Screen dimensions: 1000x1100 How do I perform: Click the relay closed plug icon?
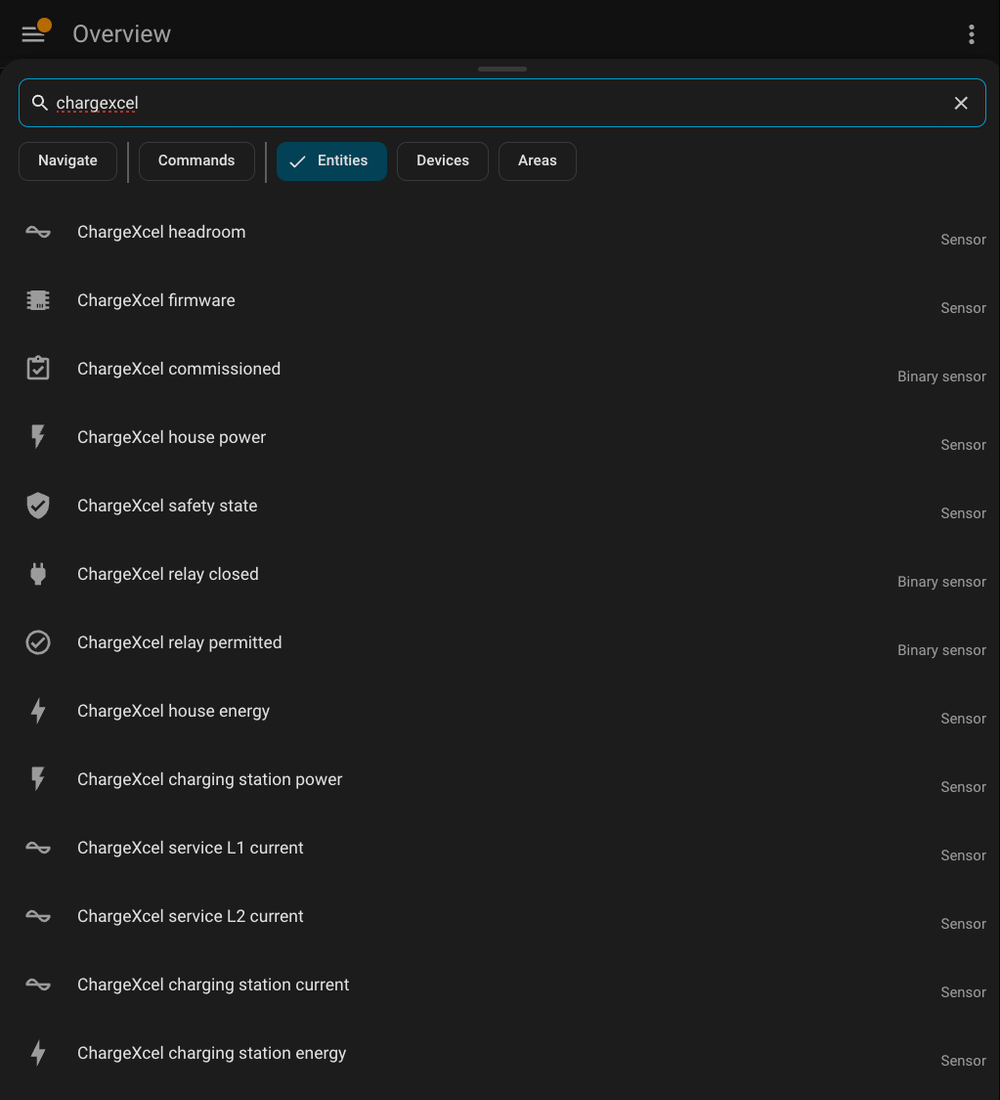click(x=38, y=574)
